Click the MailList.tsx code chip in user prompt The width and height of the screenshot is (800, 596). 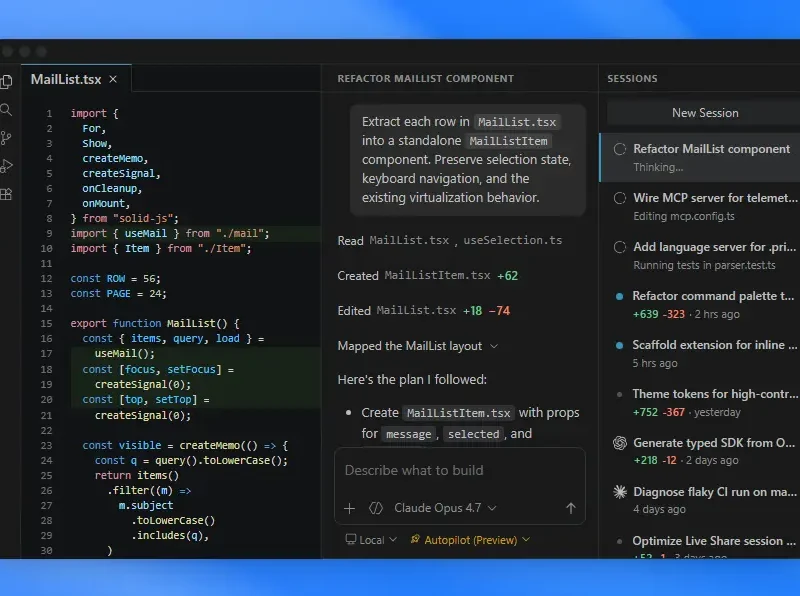(516, 122)
